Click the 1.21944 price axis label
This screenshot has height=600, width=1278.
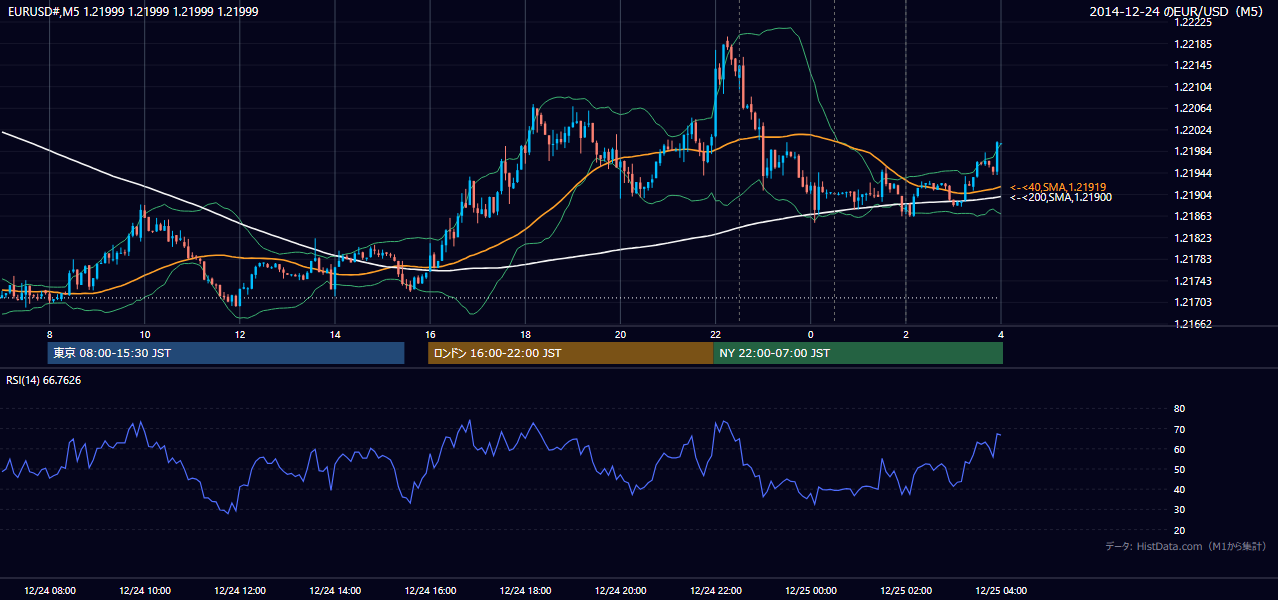click(1191, 173)
